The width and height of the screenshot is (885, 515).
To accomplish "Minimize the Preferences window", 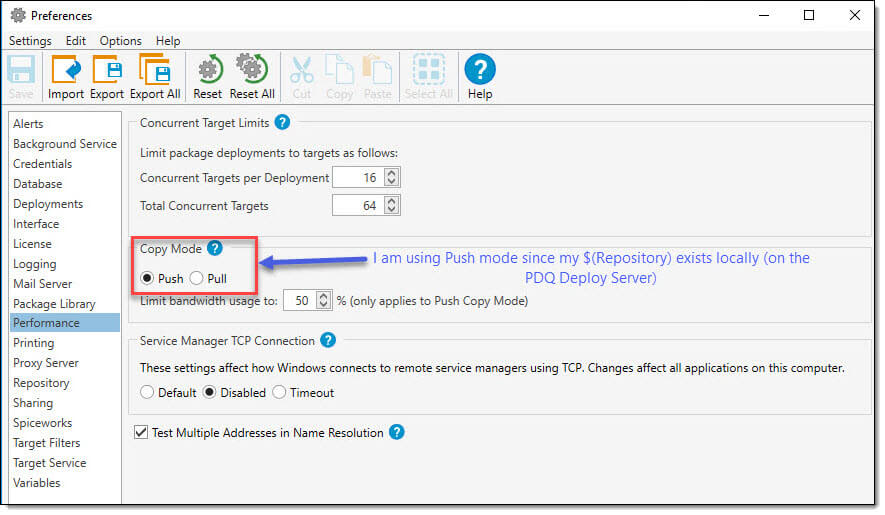I will [764, 15].
